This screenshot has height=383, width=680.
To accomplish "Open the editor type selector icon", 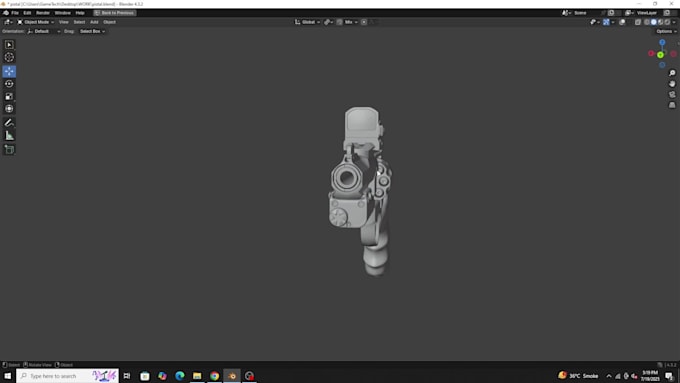I will tap(9, 22).
